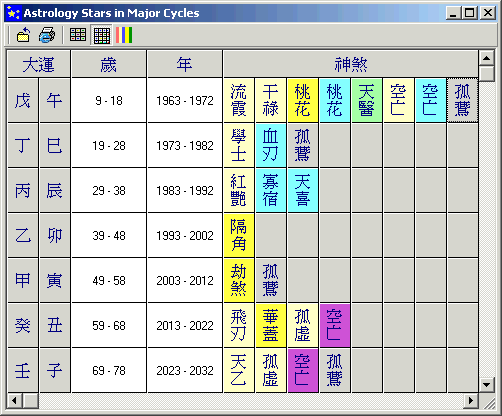Click the 神煞 column header
This screenshot has width=502, height=416.
coord(351,64)
